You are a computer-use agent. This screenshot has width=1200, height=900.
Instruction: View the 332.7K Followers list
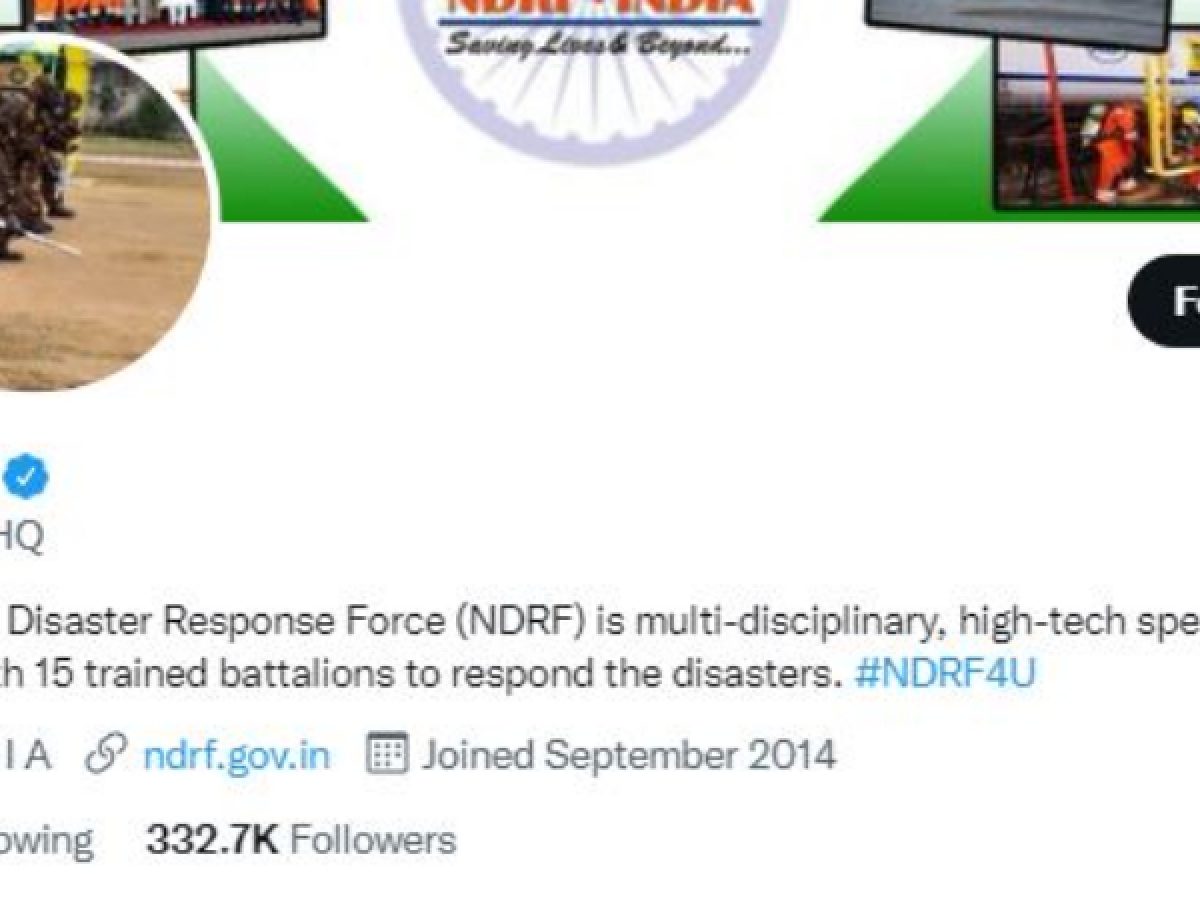tap(301, 839)
